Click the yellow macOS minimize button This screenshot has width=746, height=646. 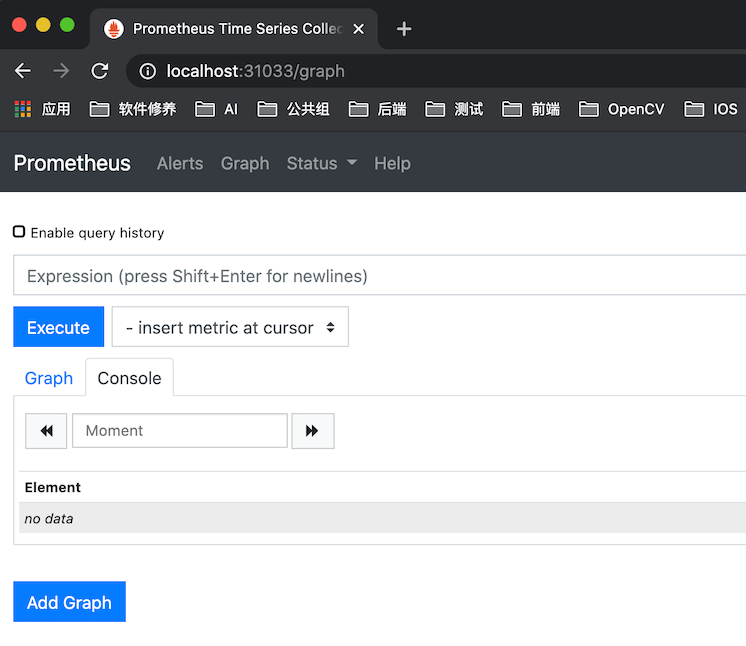pos(43,25)
